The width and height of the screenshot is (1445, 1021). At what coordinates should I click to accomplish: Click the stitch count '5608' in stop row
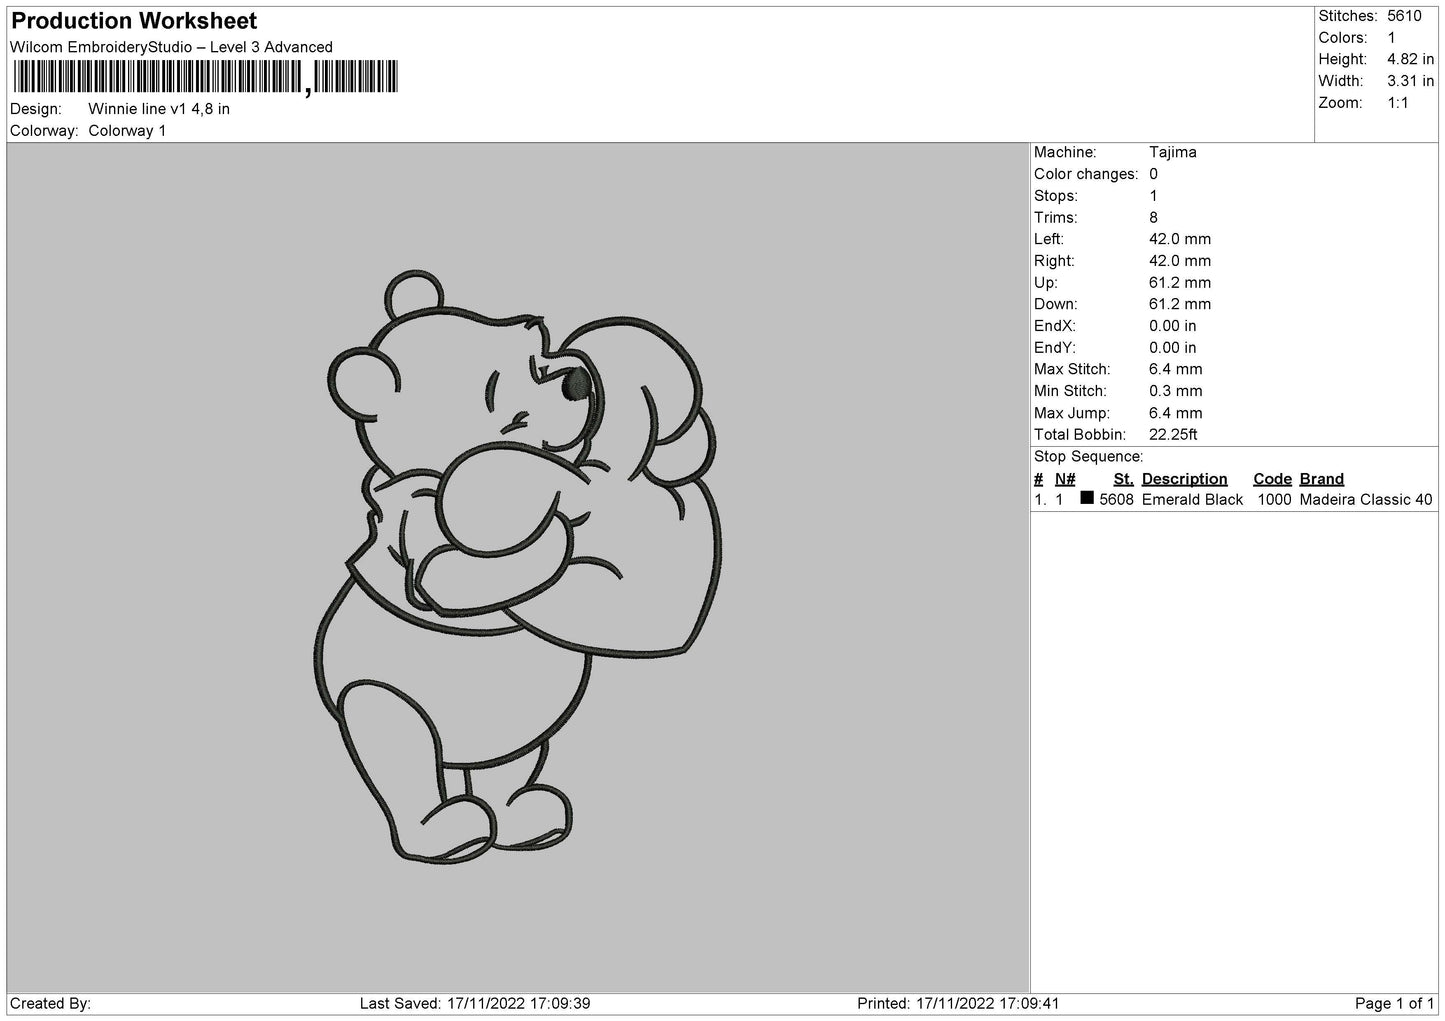pyautogui.click(x=1116, y=500)
